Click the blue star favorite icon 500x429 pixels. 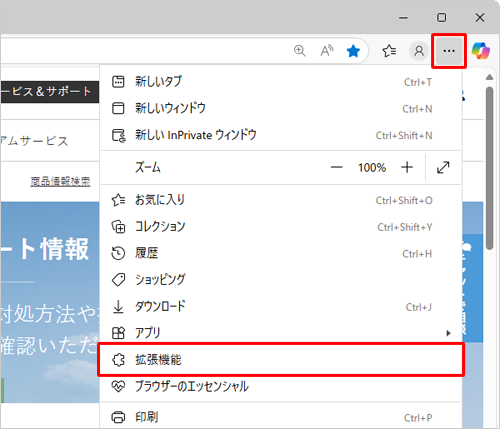coord(353,51)
